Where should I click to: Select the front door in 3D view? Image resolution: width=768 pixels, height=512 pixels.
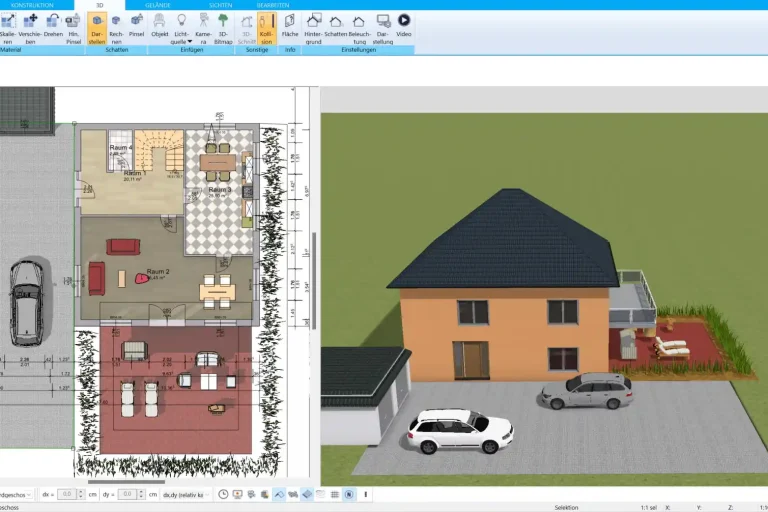tap(471, 360)
